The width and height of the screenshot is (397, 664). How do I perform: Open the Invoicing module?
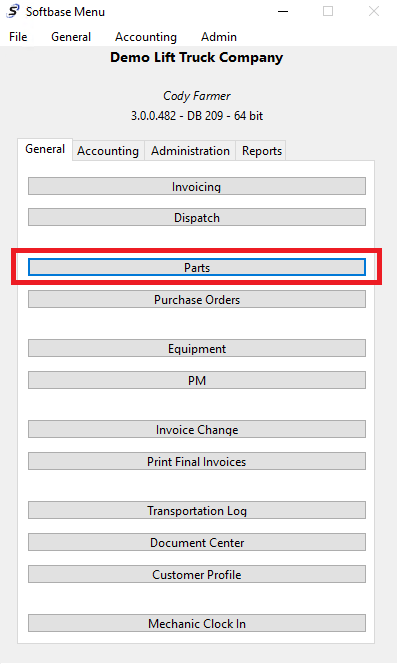197,186
